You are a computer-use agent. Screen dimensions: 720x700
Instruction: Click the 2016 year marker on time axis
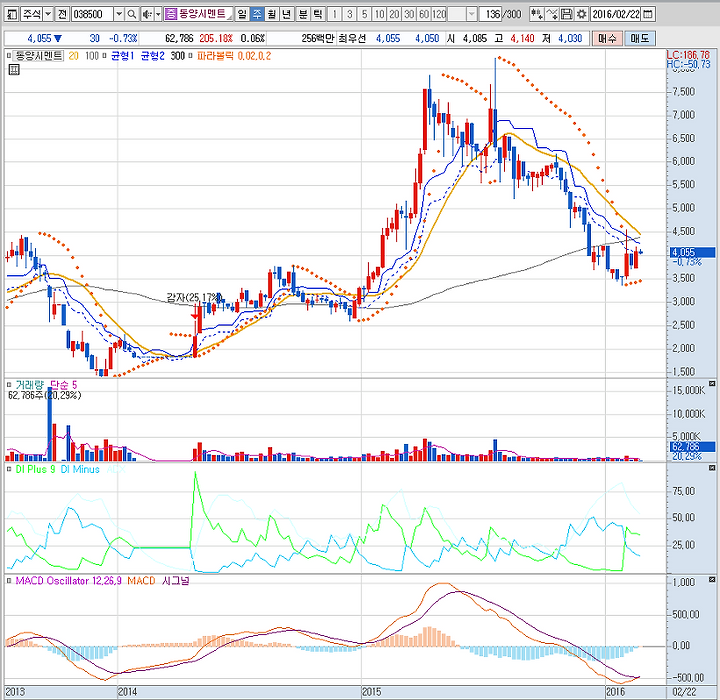point(615,692)
